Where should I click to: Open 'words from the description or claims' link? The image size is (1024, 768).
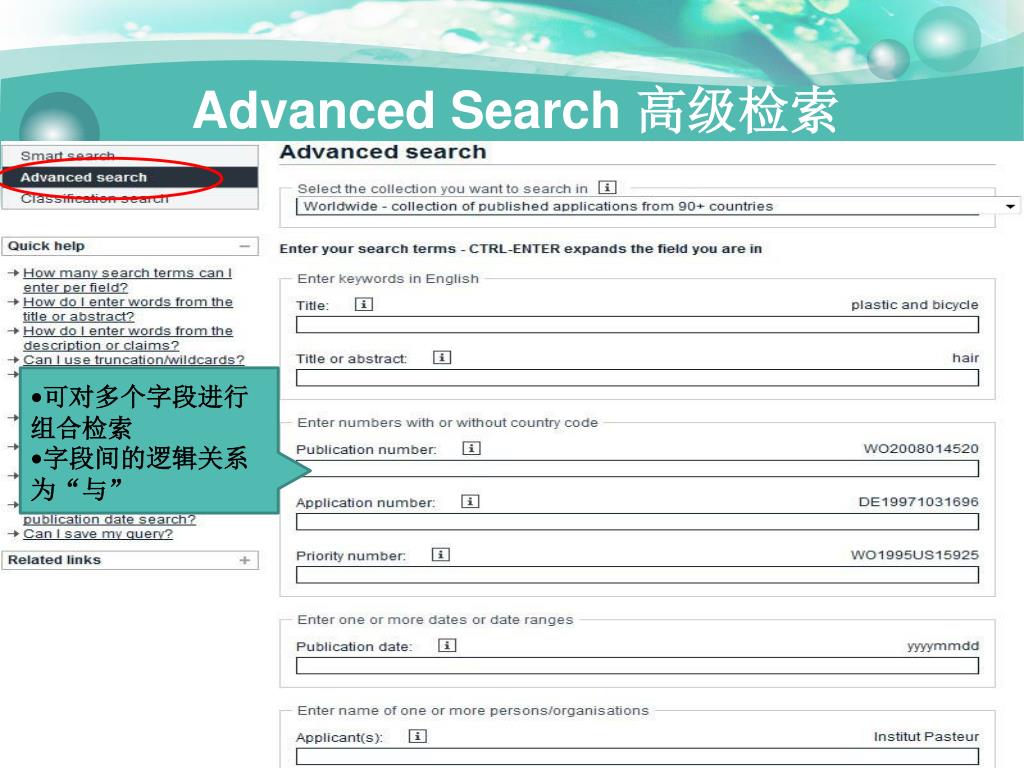click(x=127, y=338)
